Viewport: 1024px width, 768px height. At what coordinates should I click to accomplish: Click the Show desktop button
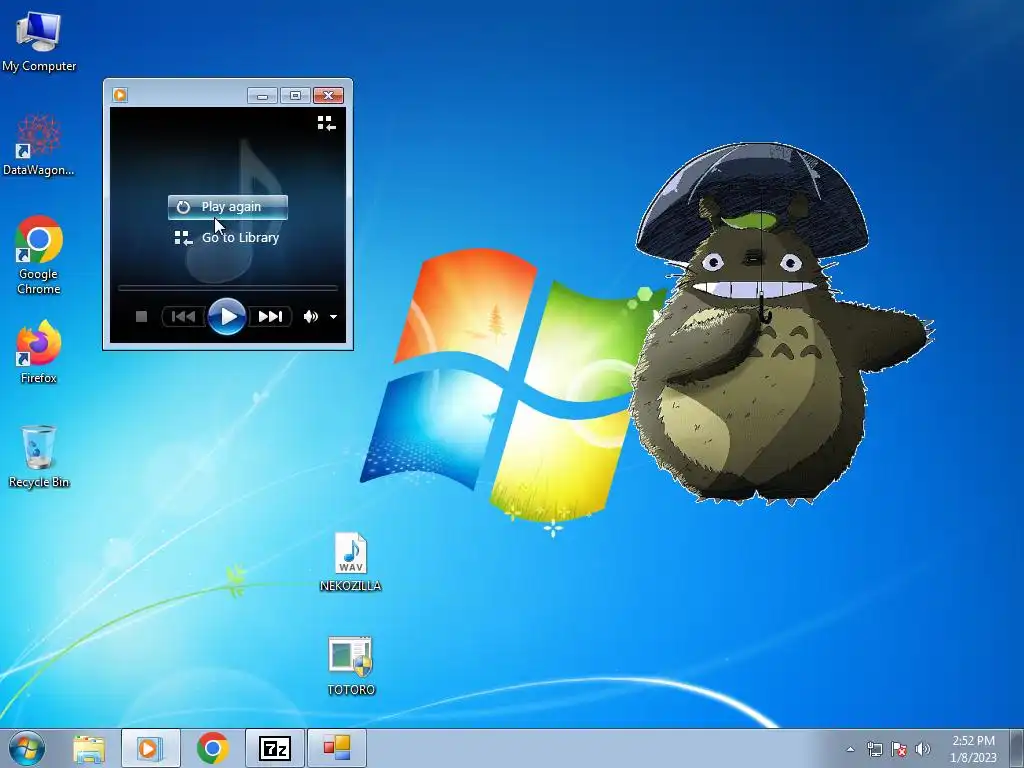pyautogui.click(x=1016, y=748)
